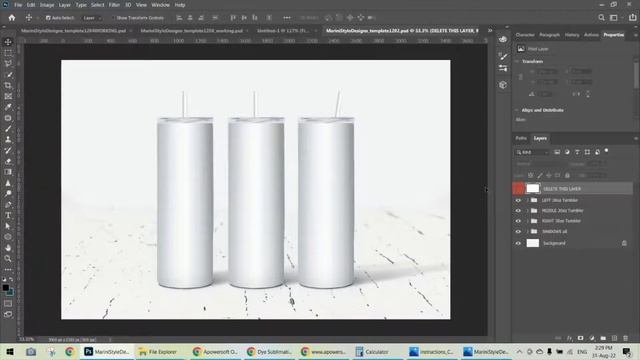Open the workspace switcher icon
The width and height of the screenshot is (640, 360).
(x=613, y=18)
